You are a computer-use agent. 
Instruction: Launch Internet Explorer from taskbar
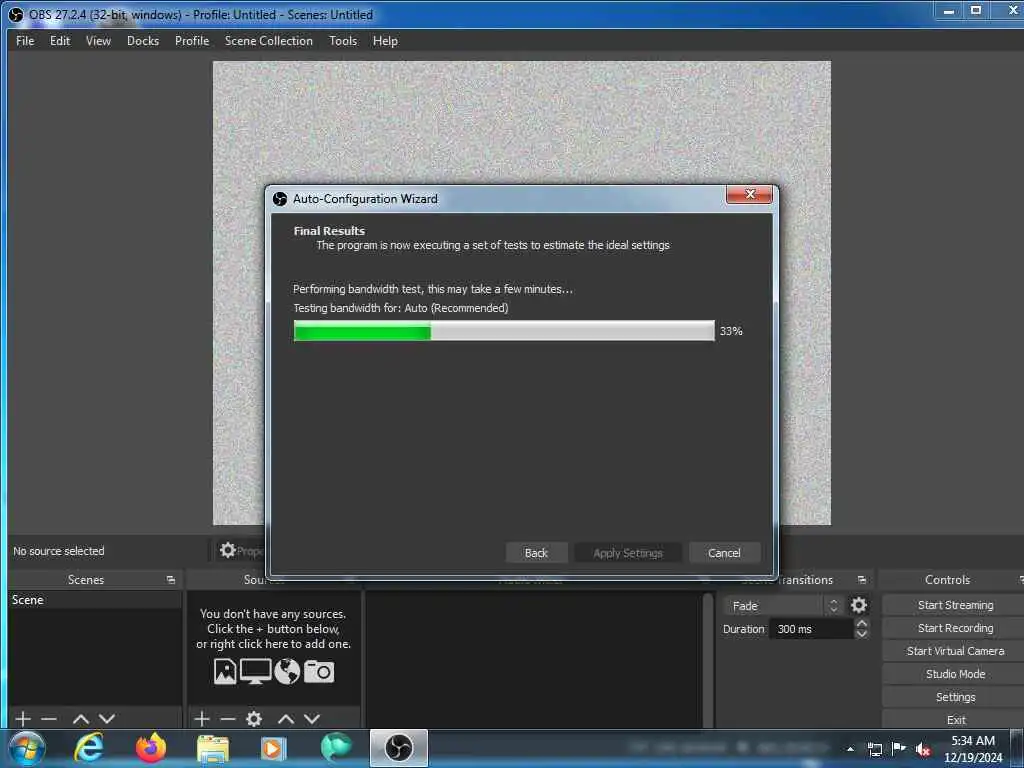click(x=89, y=748)
